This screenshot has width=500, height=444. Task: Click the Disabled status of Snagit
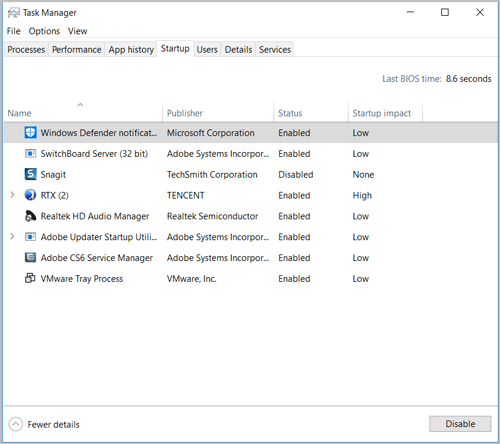pyautogui.click(x=296, y=174)
